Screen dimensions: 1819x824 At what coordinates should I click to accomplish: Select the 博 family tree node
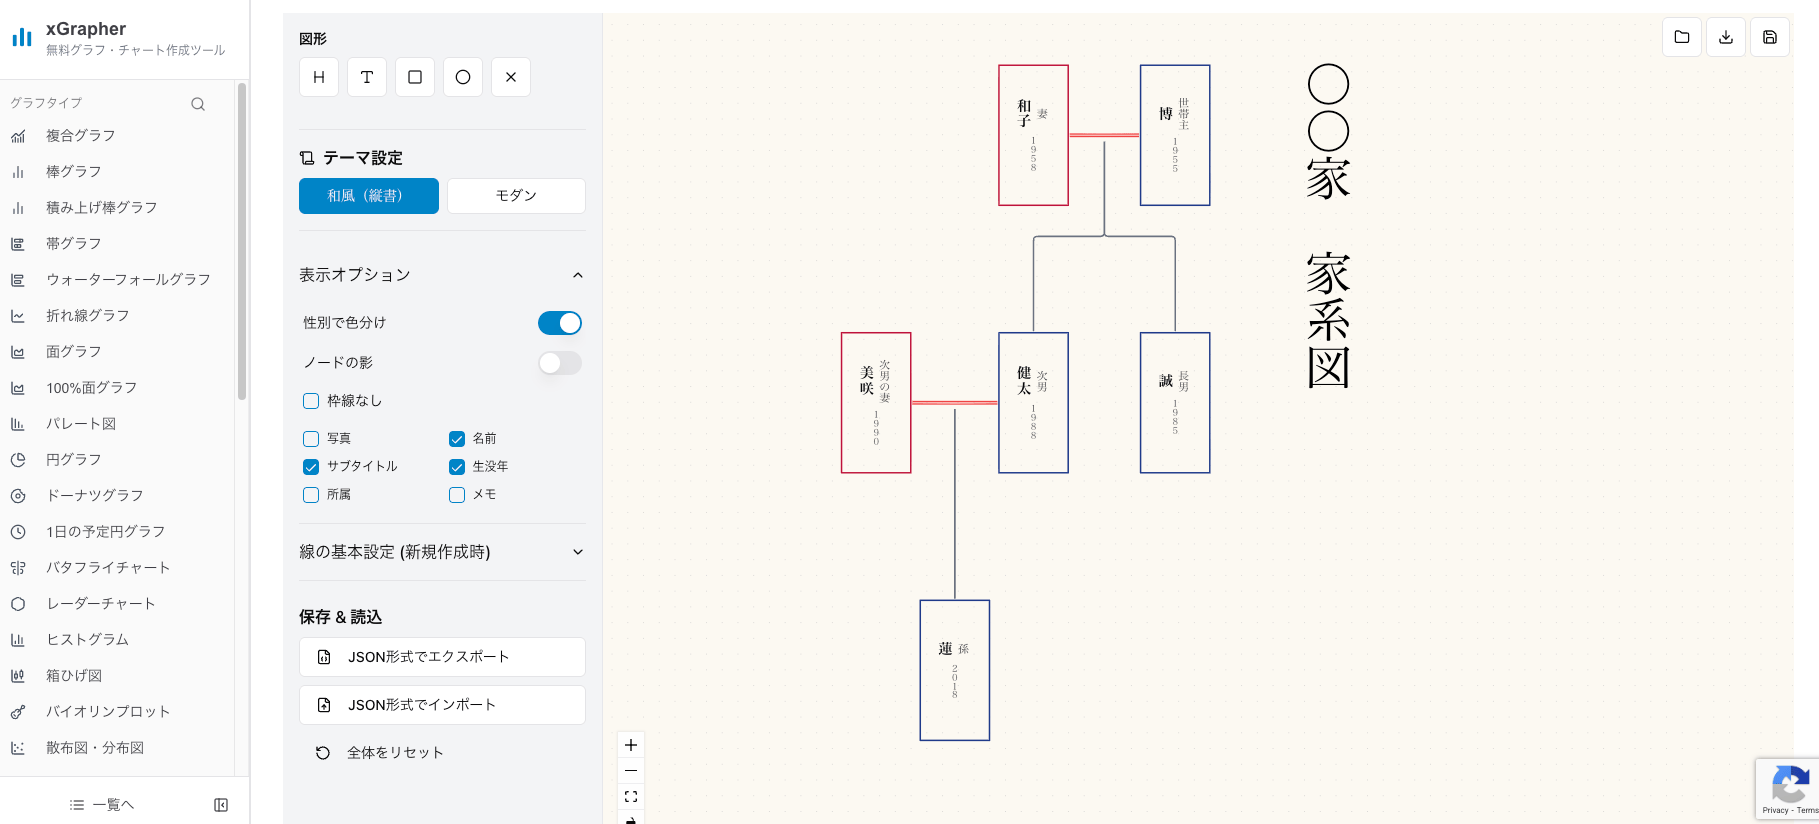point(1175,135)
